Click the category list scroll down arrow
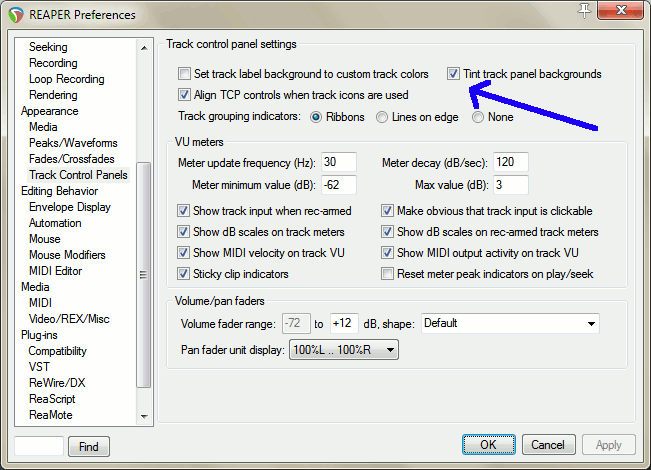Viewport: 651px width, 470px height. (x=144, y=416)
